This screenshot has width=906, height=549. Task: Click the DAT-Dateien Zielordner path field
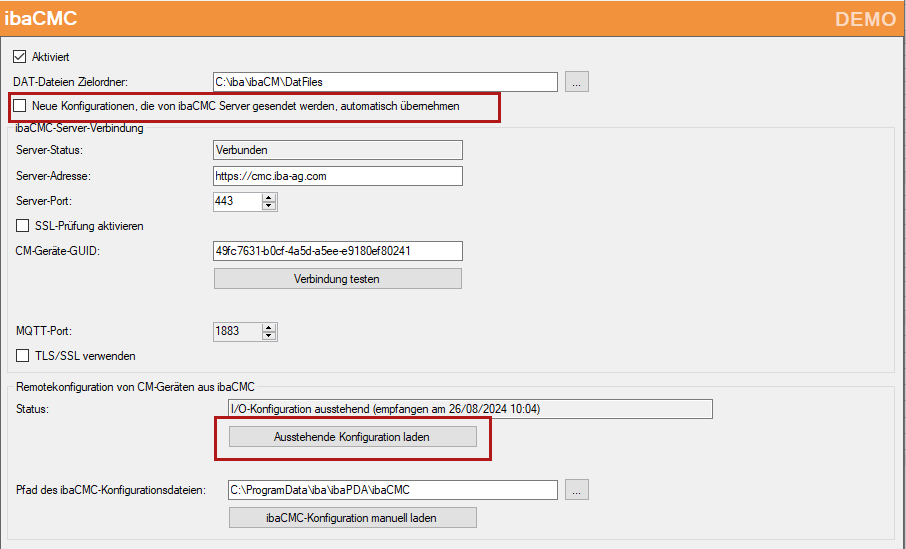385,82
